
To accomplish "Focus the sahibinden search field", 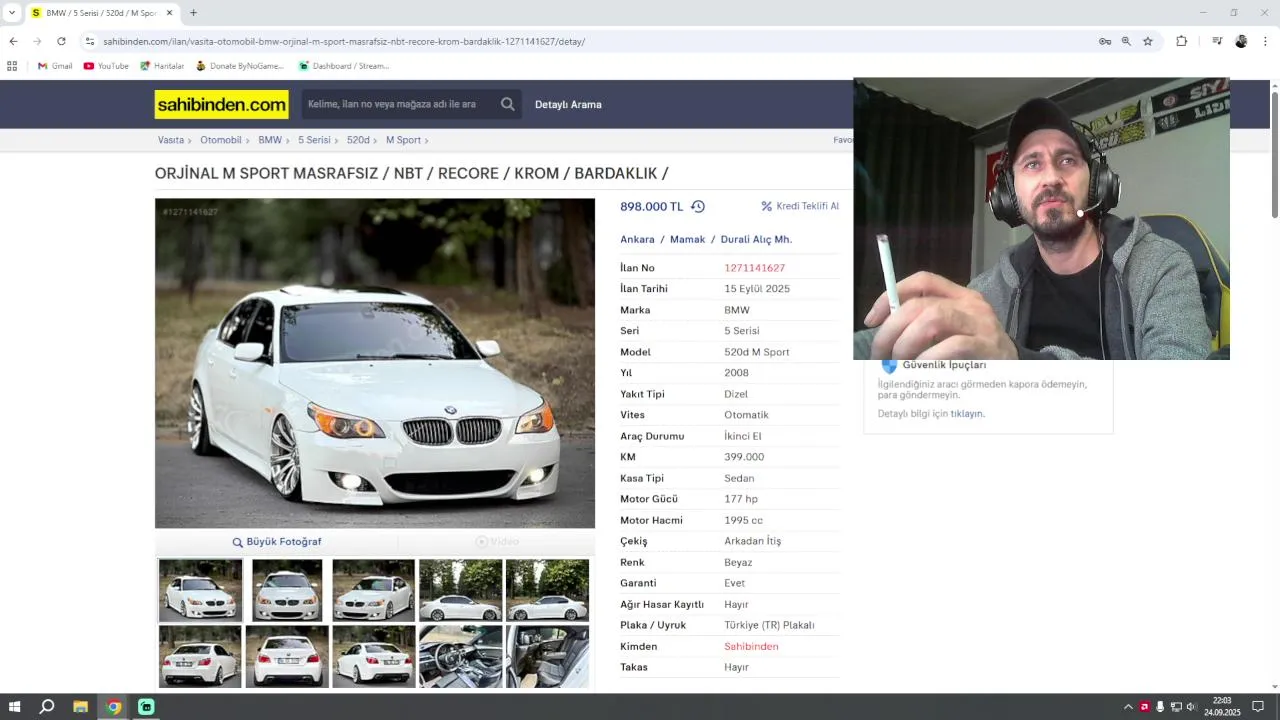I will (398, 104).
